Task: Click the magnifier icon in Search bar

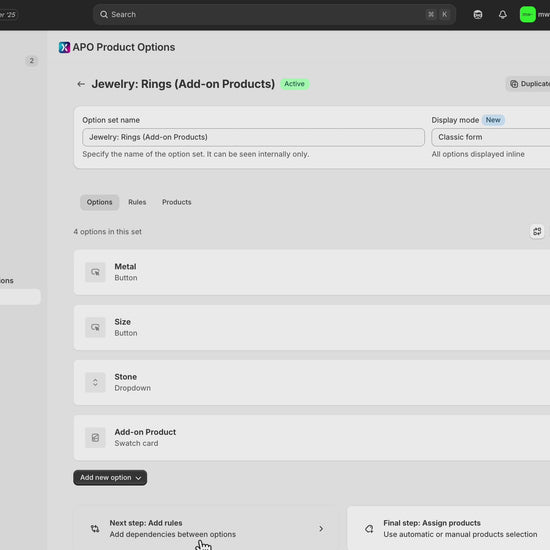Action: pos(104,14)
